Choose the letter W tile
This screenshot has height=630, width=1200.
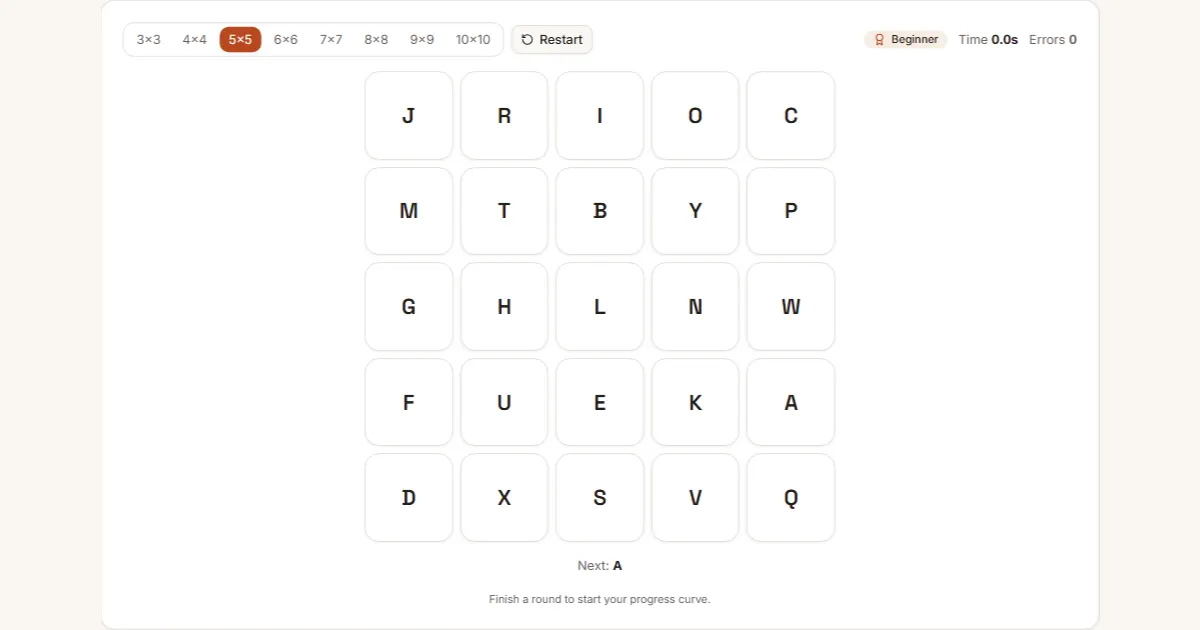tap(791, 307)
